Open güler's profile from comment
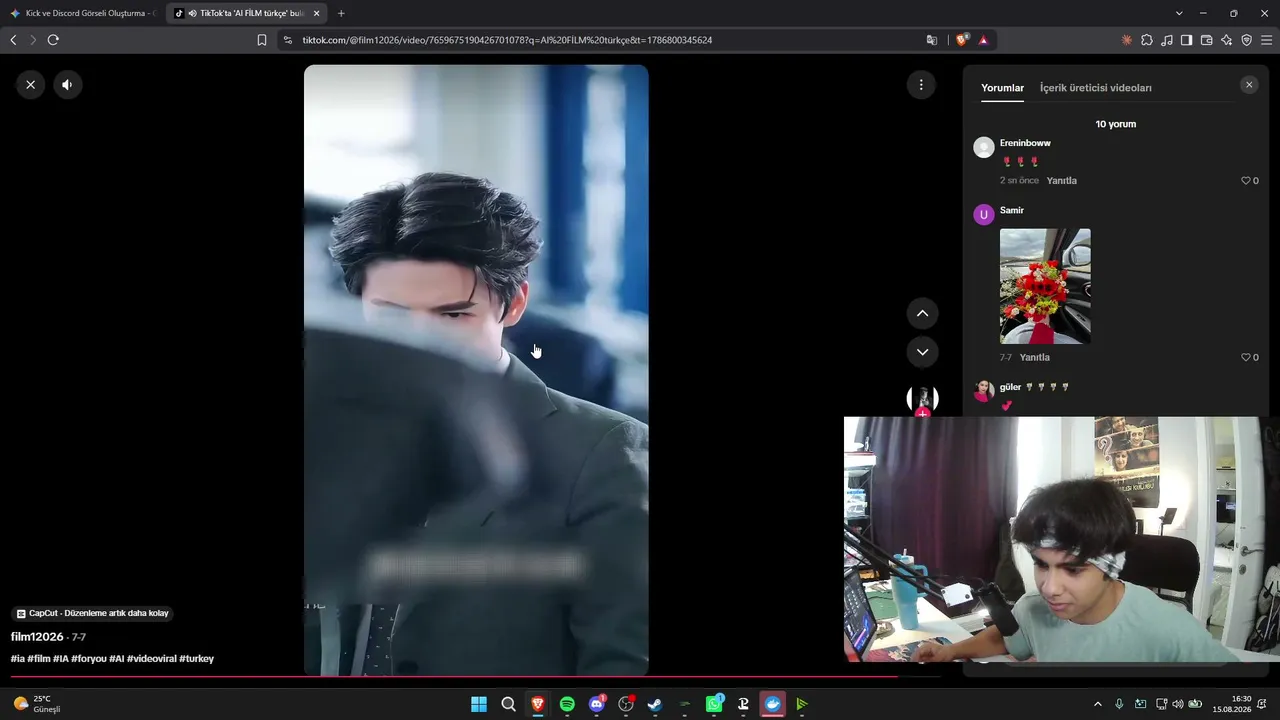 [1010, 387]
